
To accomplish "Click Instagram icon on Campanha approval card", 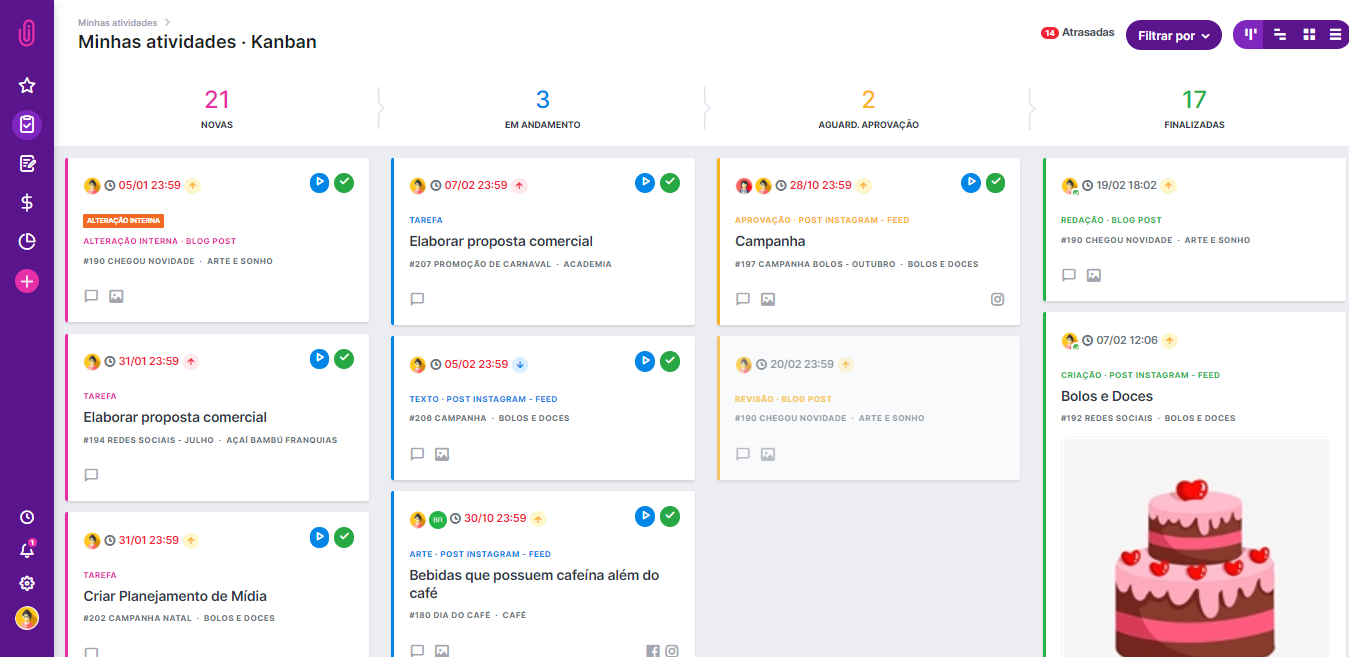I will coord(997,299).
